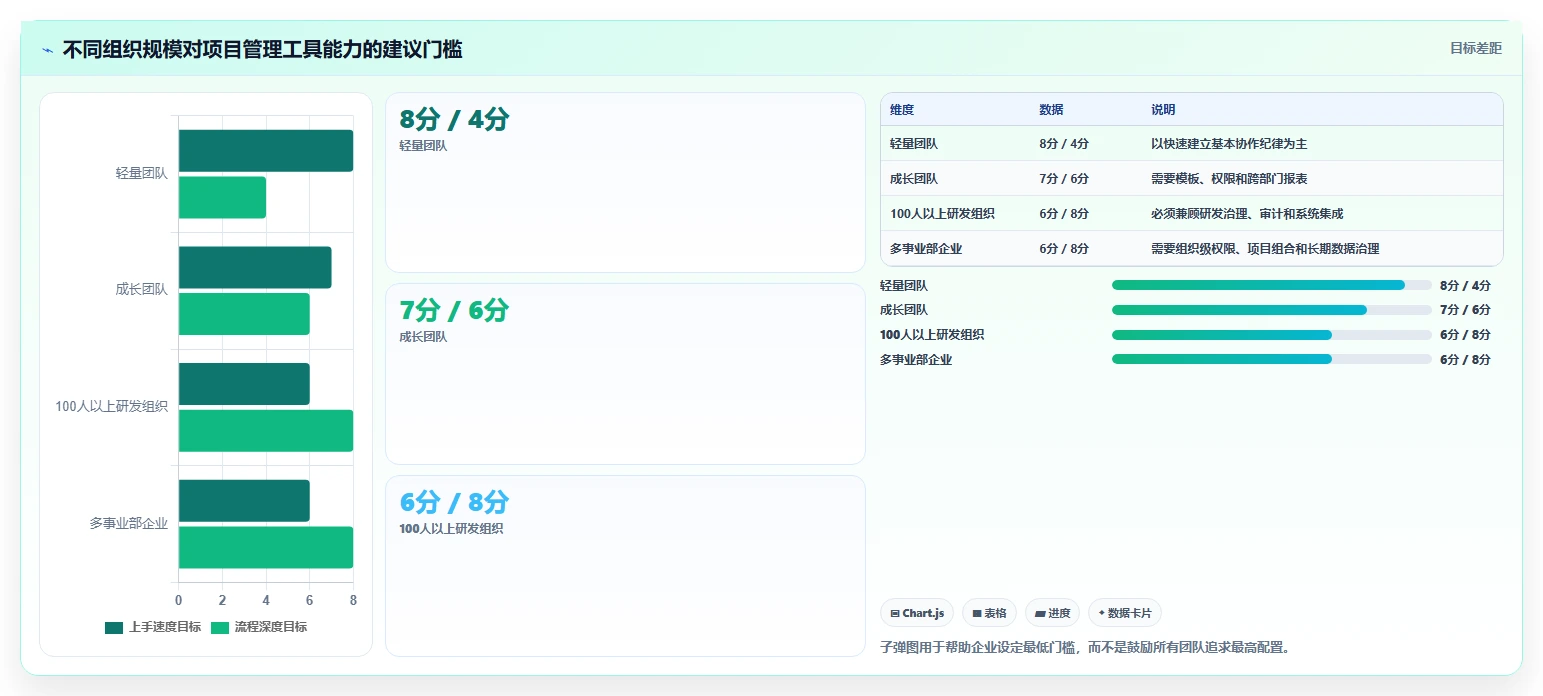Image resolution: width=1543 pixels, height=696 pixels.
Task: Click 轻量团队 label in the progress list
Action: coord(904,286)
